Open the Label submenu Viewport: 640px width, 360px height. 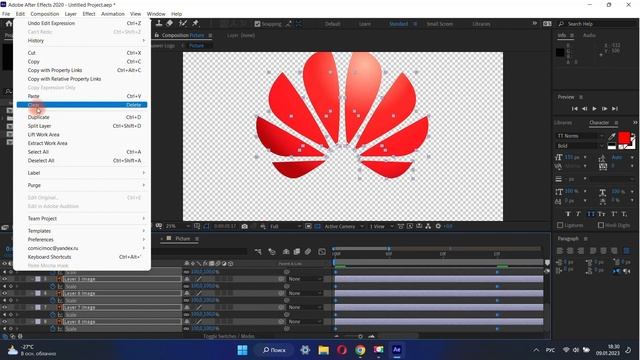(x=82, y=173)
